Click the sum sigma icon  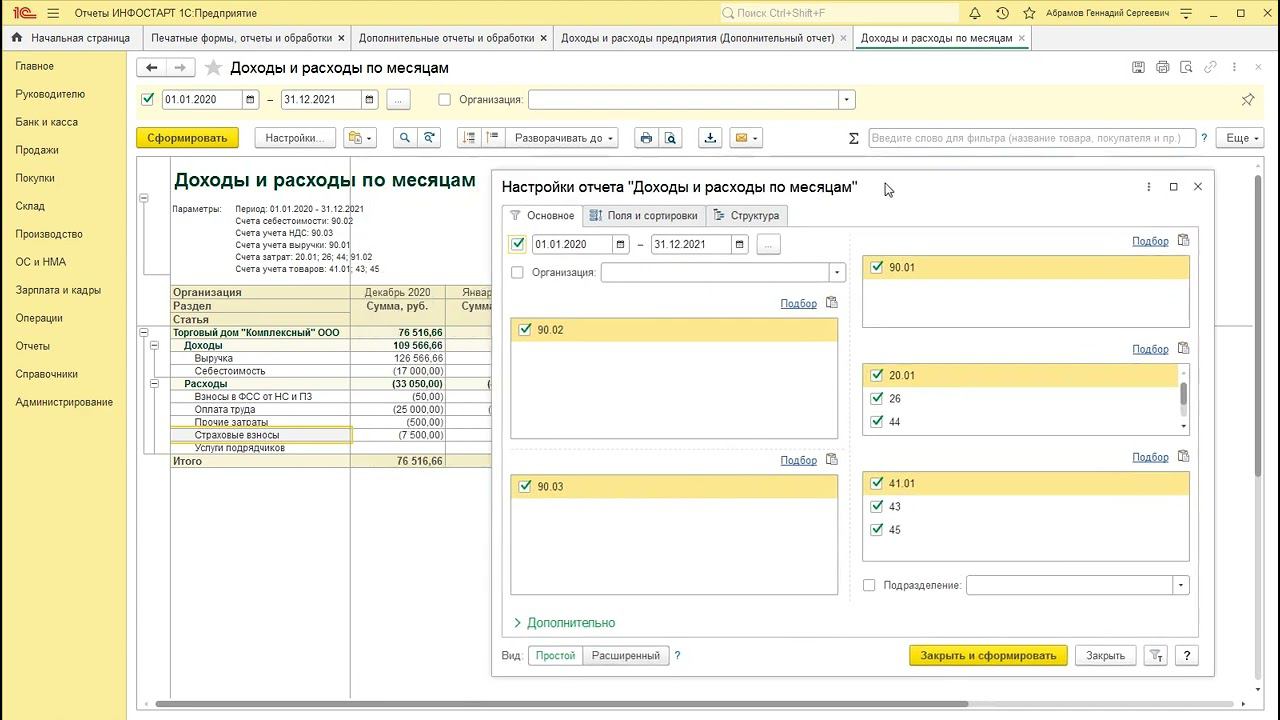coord(853,138)
